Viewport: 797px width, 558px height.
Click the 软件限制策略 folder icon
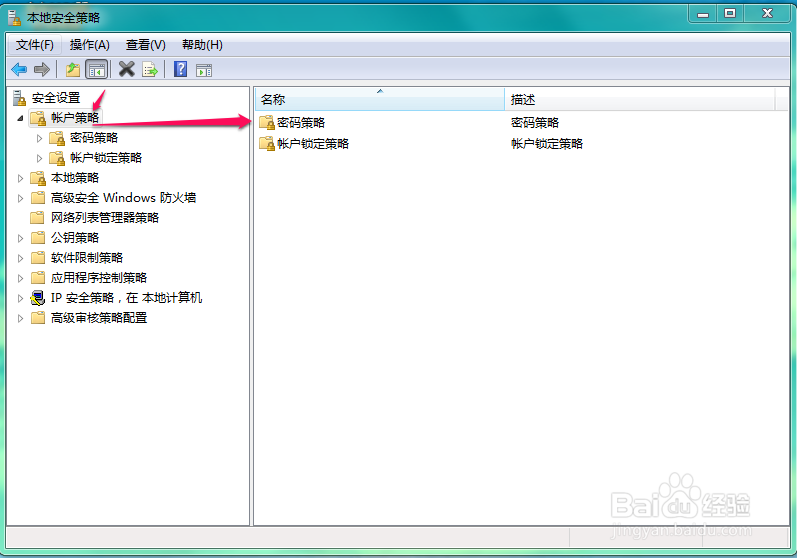tap(38, 258)
